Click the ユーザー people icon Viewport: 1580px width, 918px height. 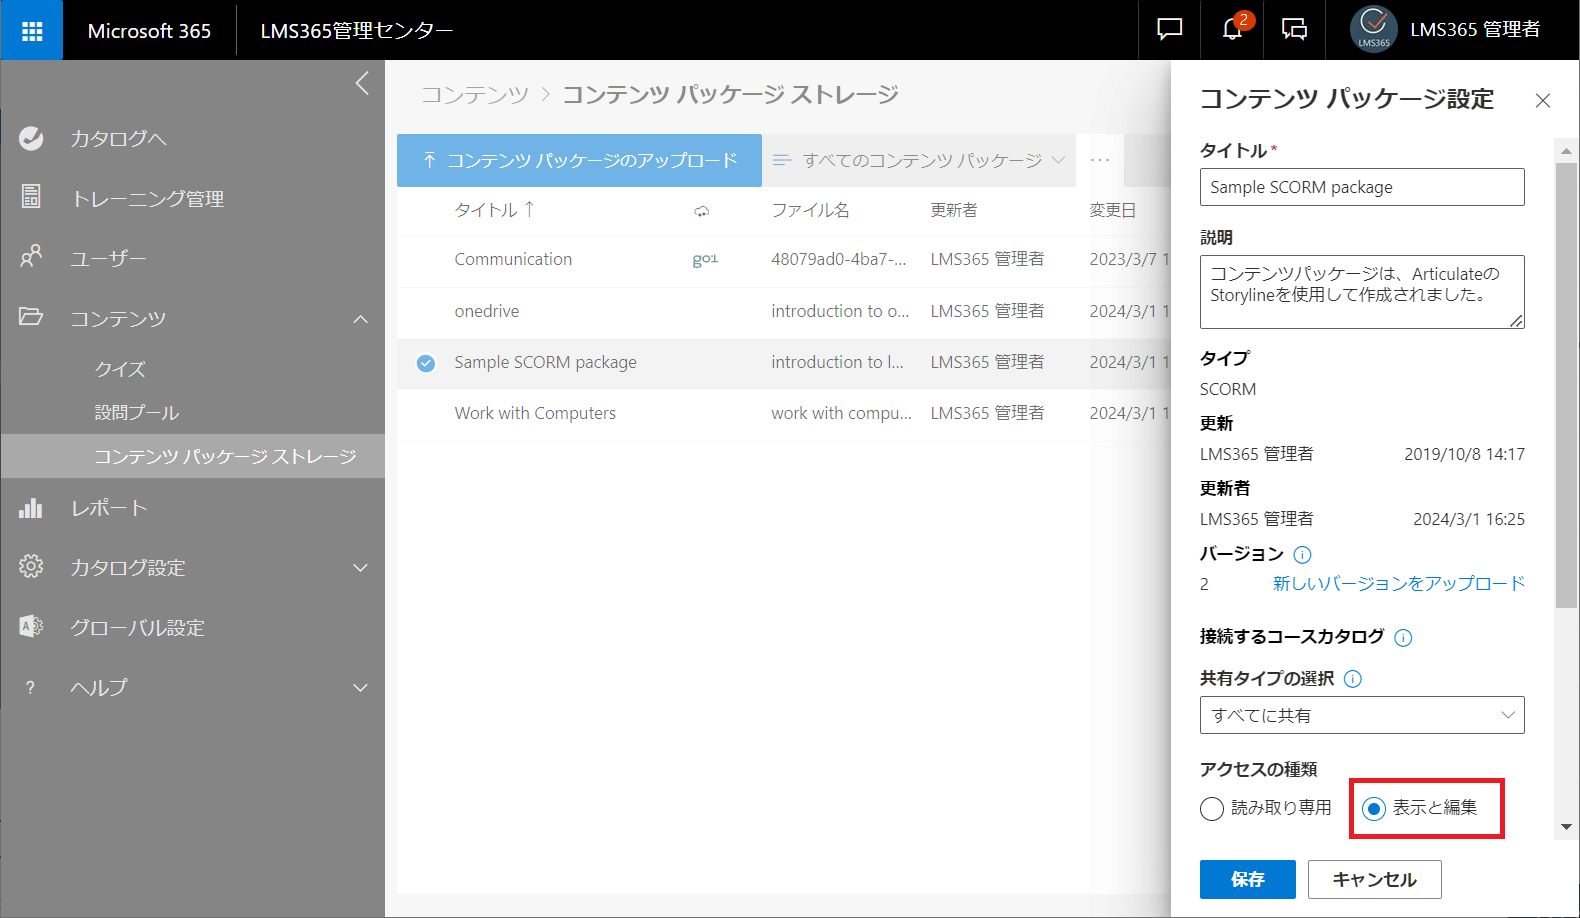click(x=31, y=256)
